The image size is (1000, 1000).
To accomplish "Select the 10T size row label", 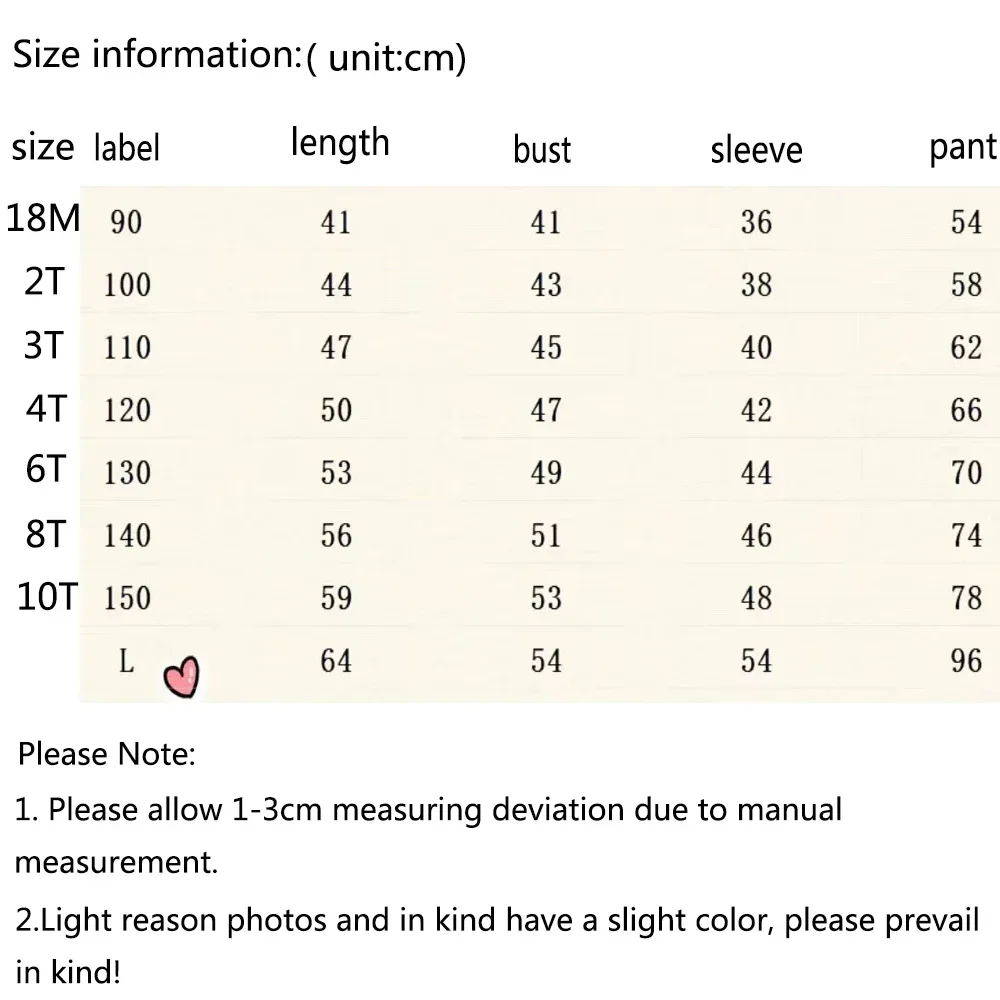I will coord(47,597).
